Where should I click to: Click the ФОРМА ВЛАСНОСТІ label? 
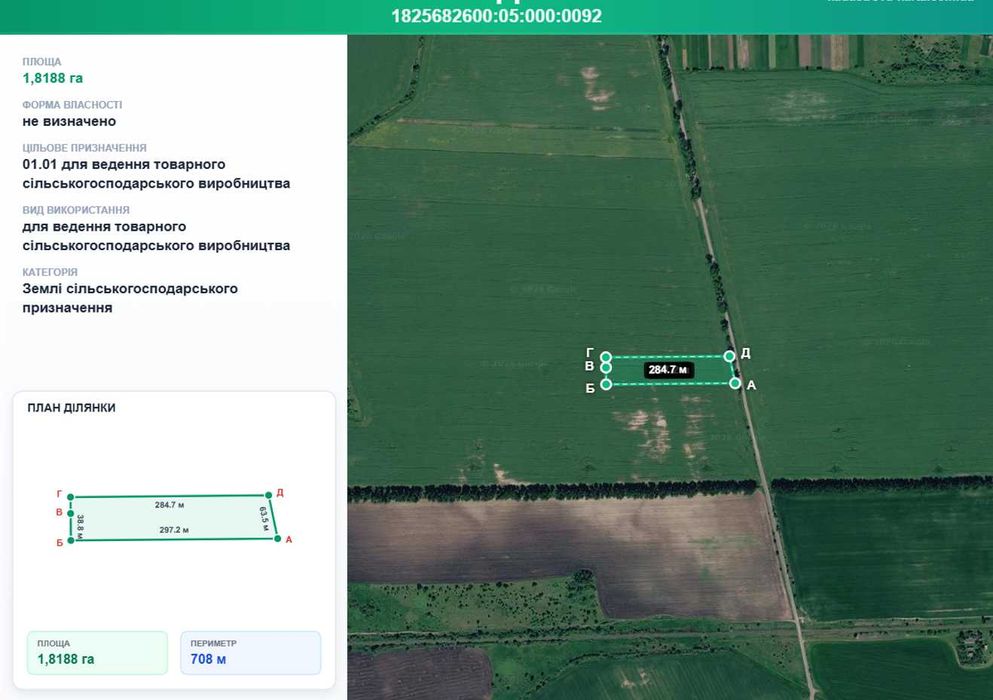(72, 105)
